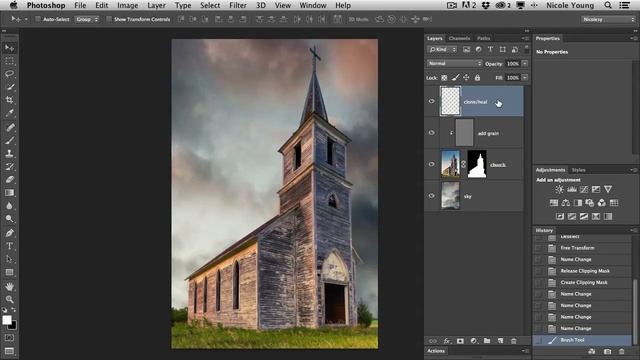Select the Rectangular Marquee tool
Viewport: 640px width, 360px height.
tap(9, 61)
